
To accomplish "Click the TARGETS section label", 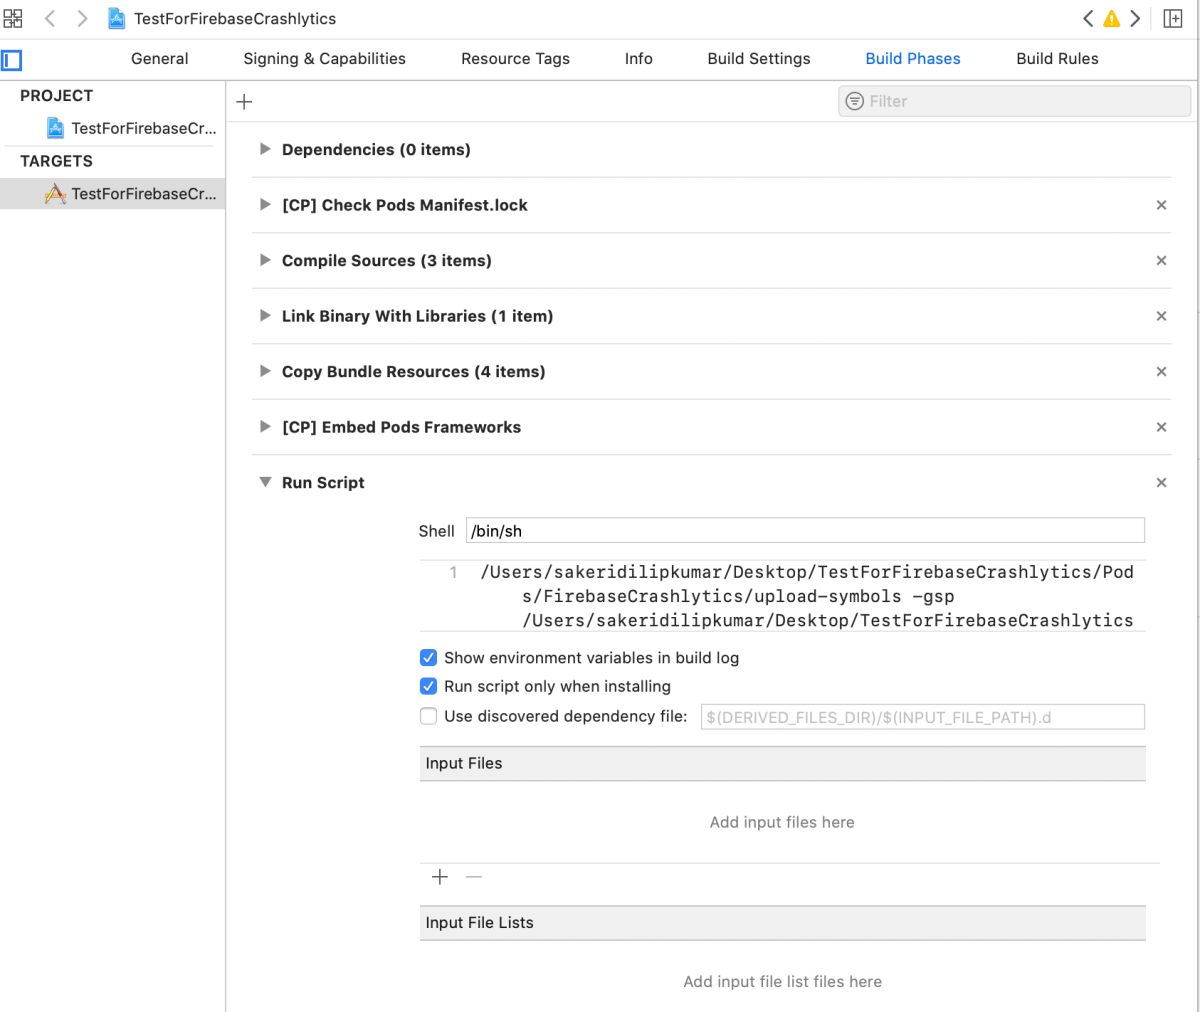I will coord(56,161).
